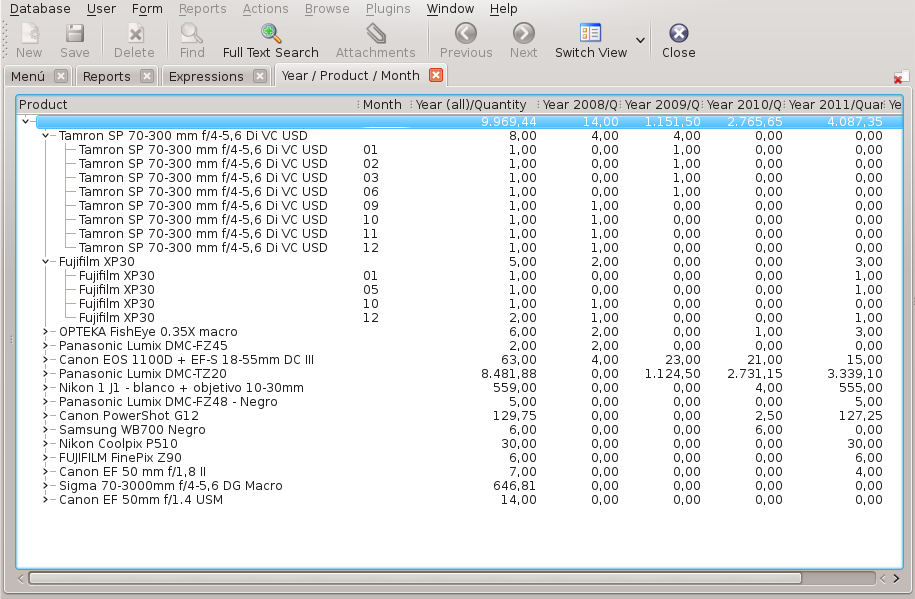Sort by the Month column header
Image resolution: width=915 pixels, height=599 pixels.
(385, 105)
